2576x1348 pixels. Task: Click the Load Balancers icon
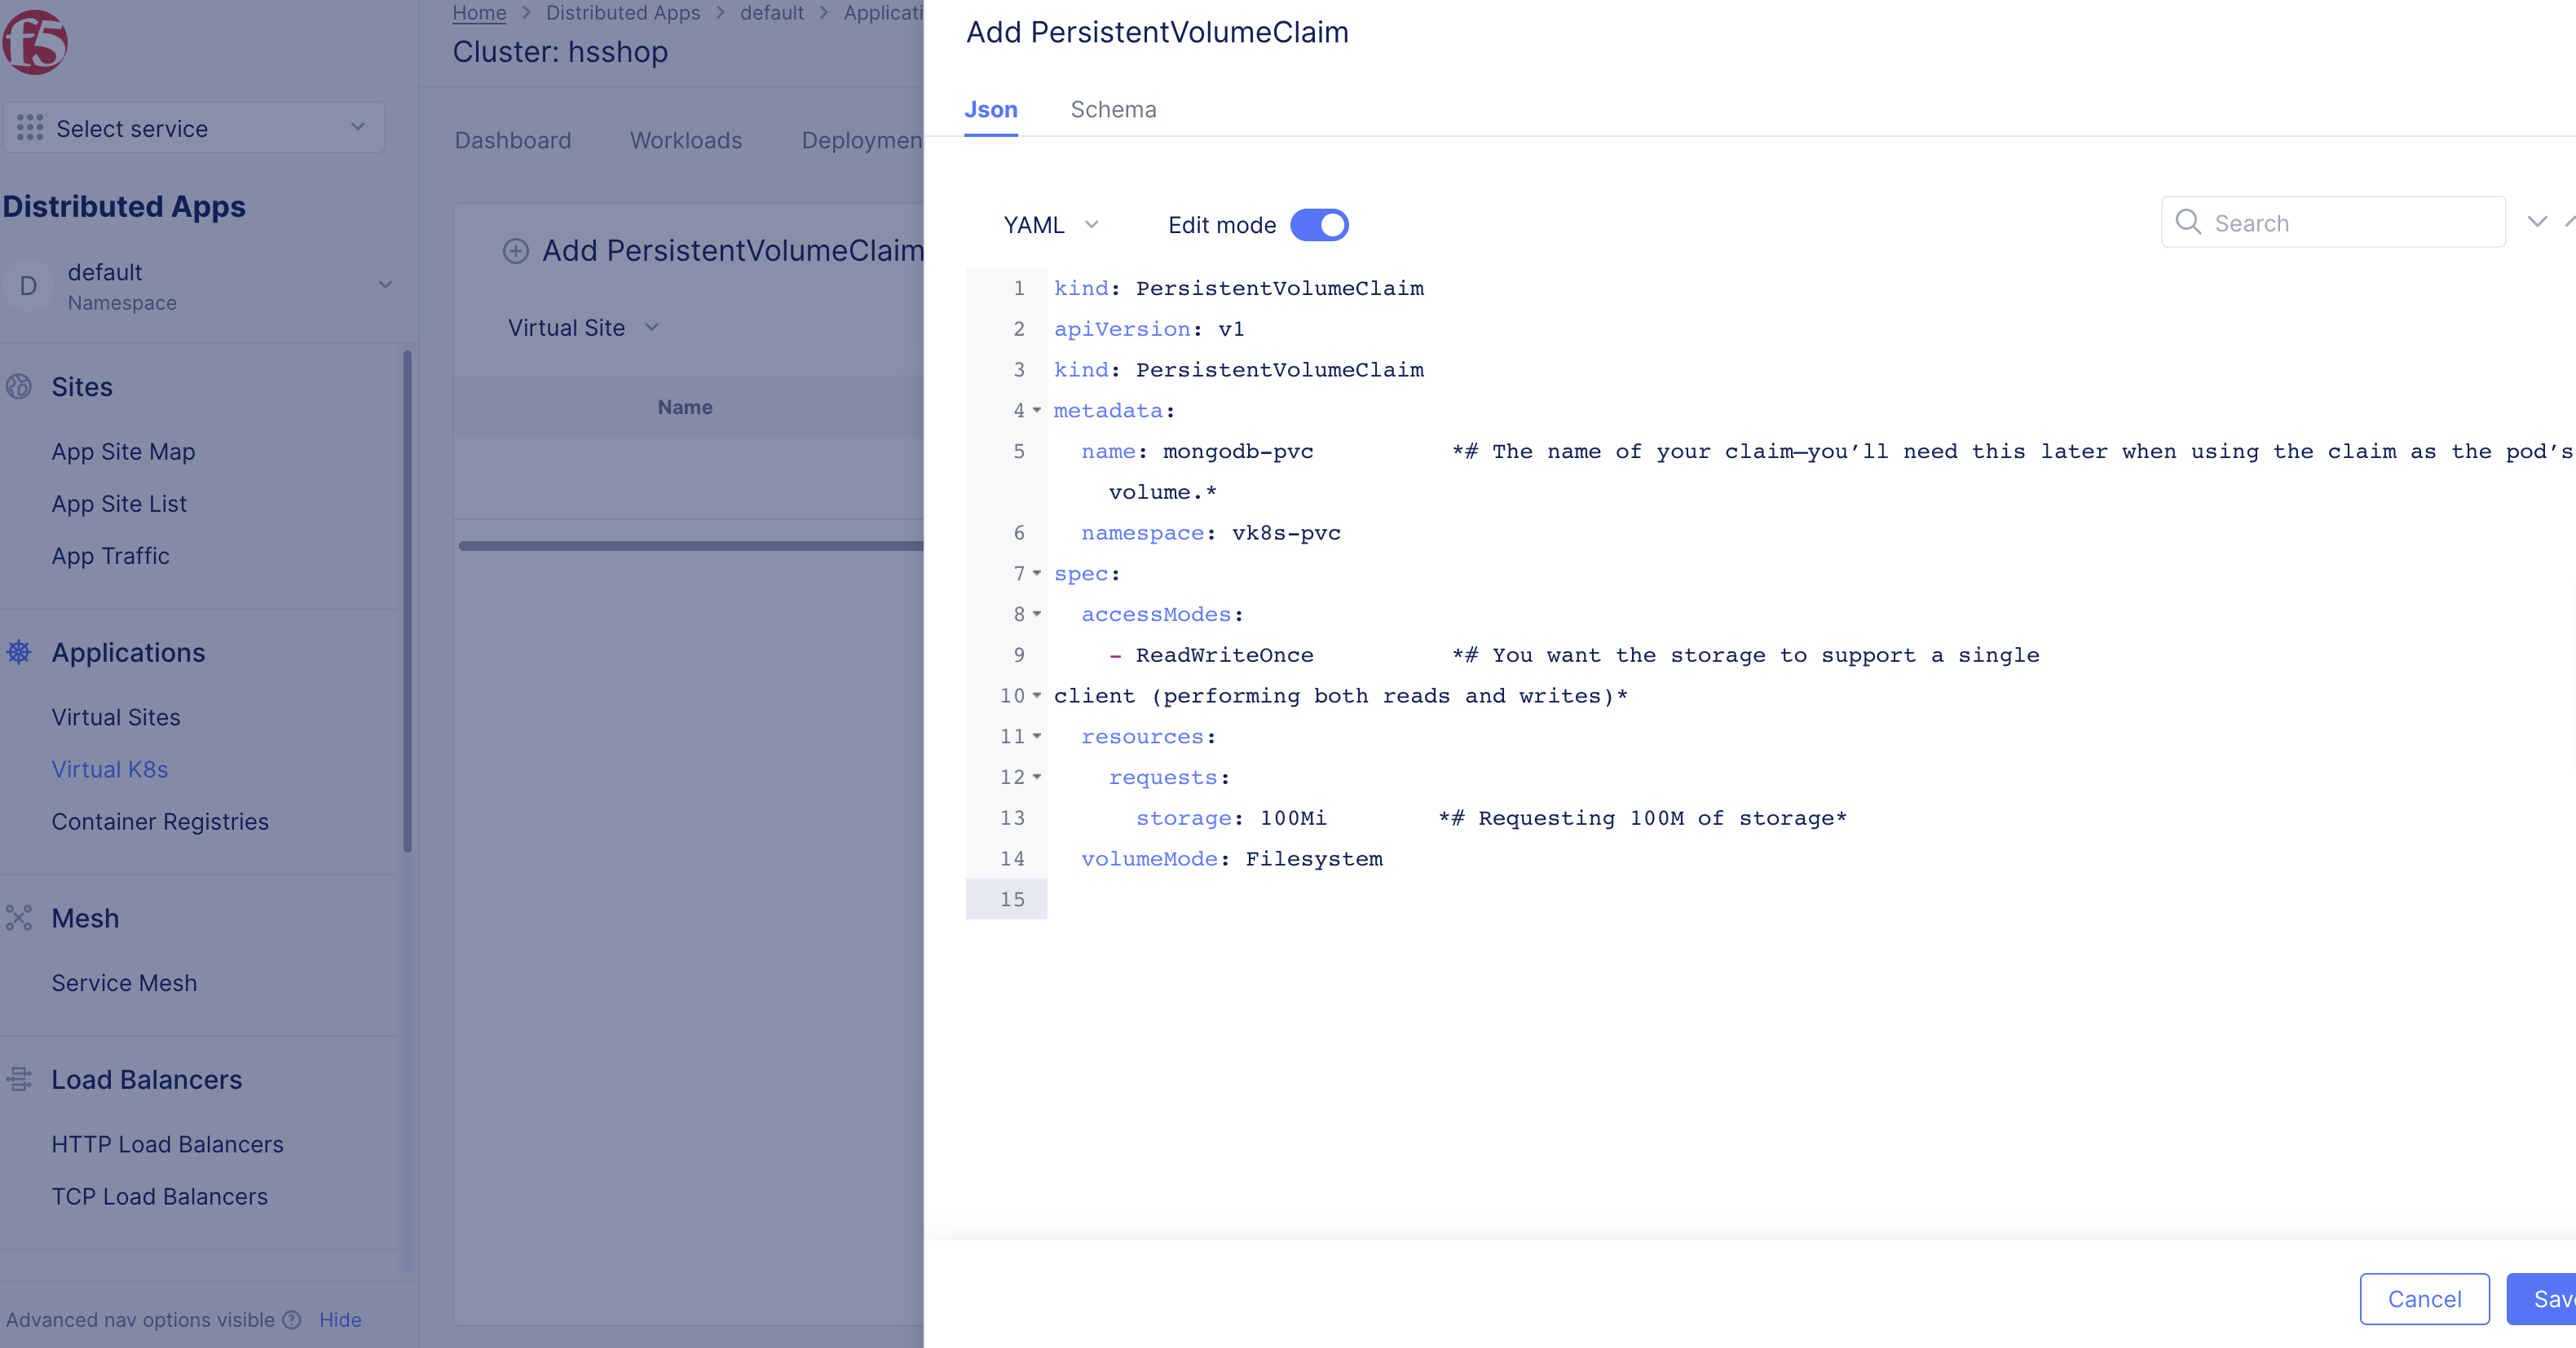(19, 1080)
